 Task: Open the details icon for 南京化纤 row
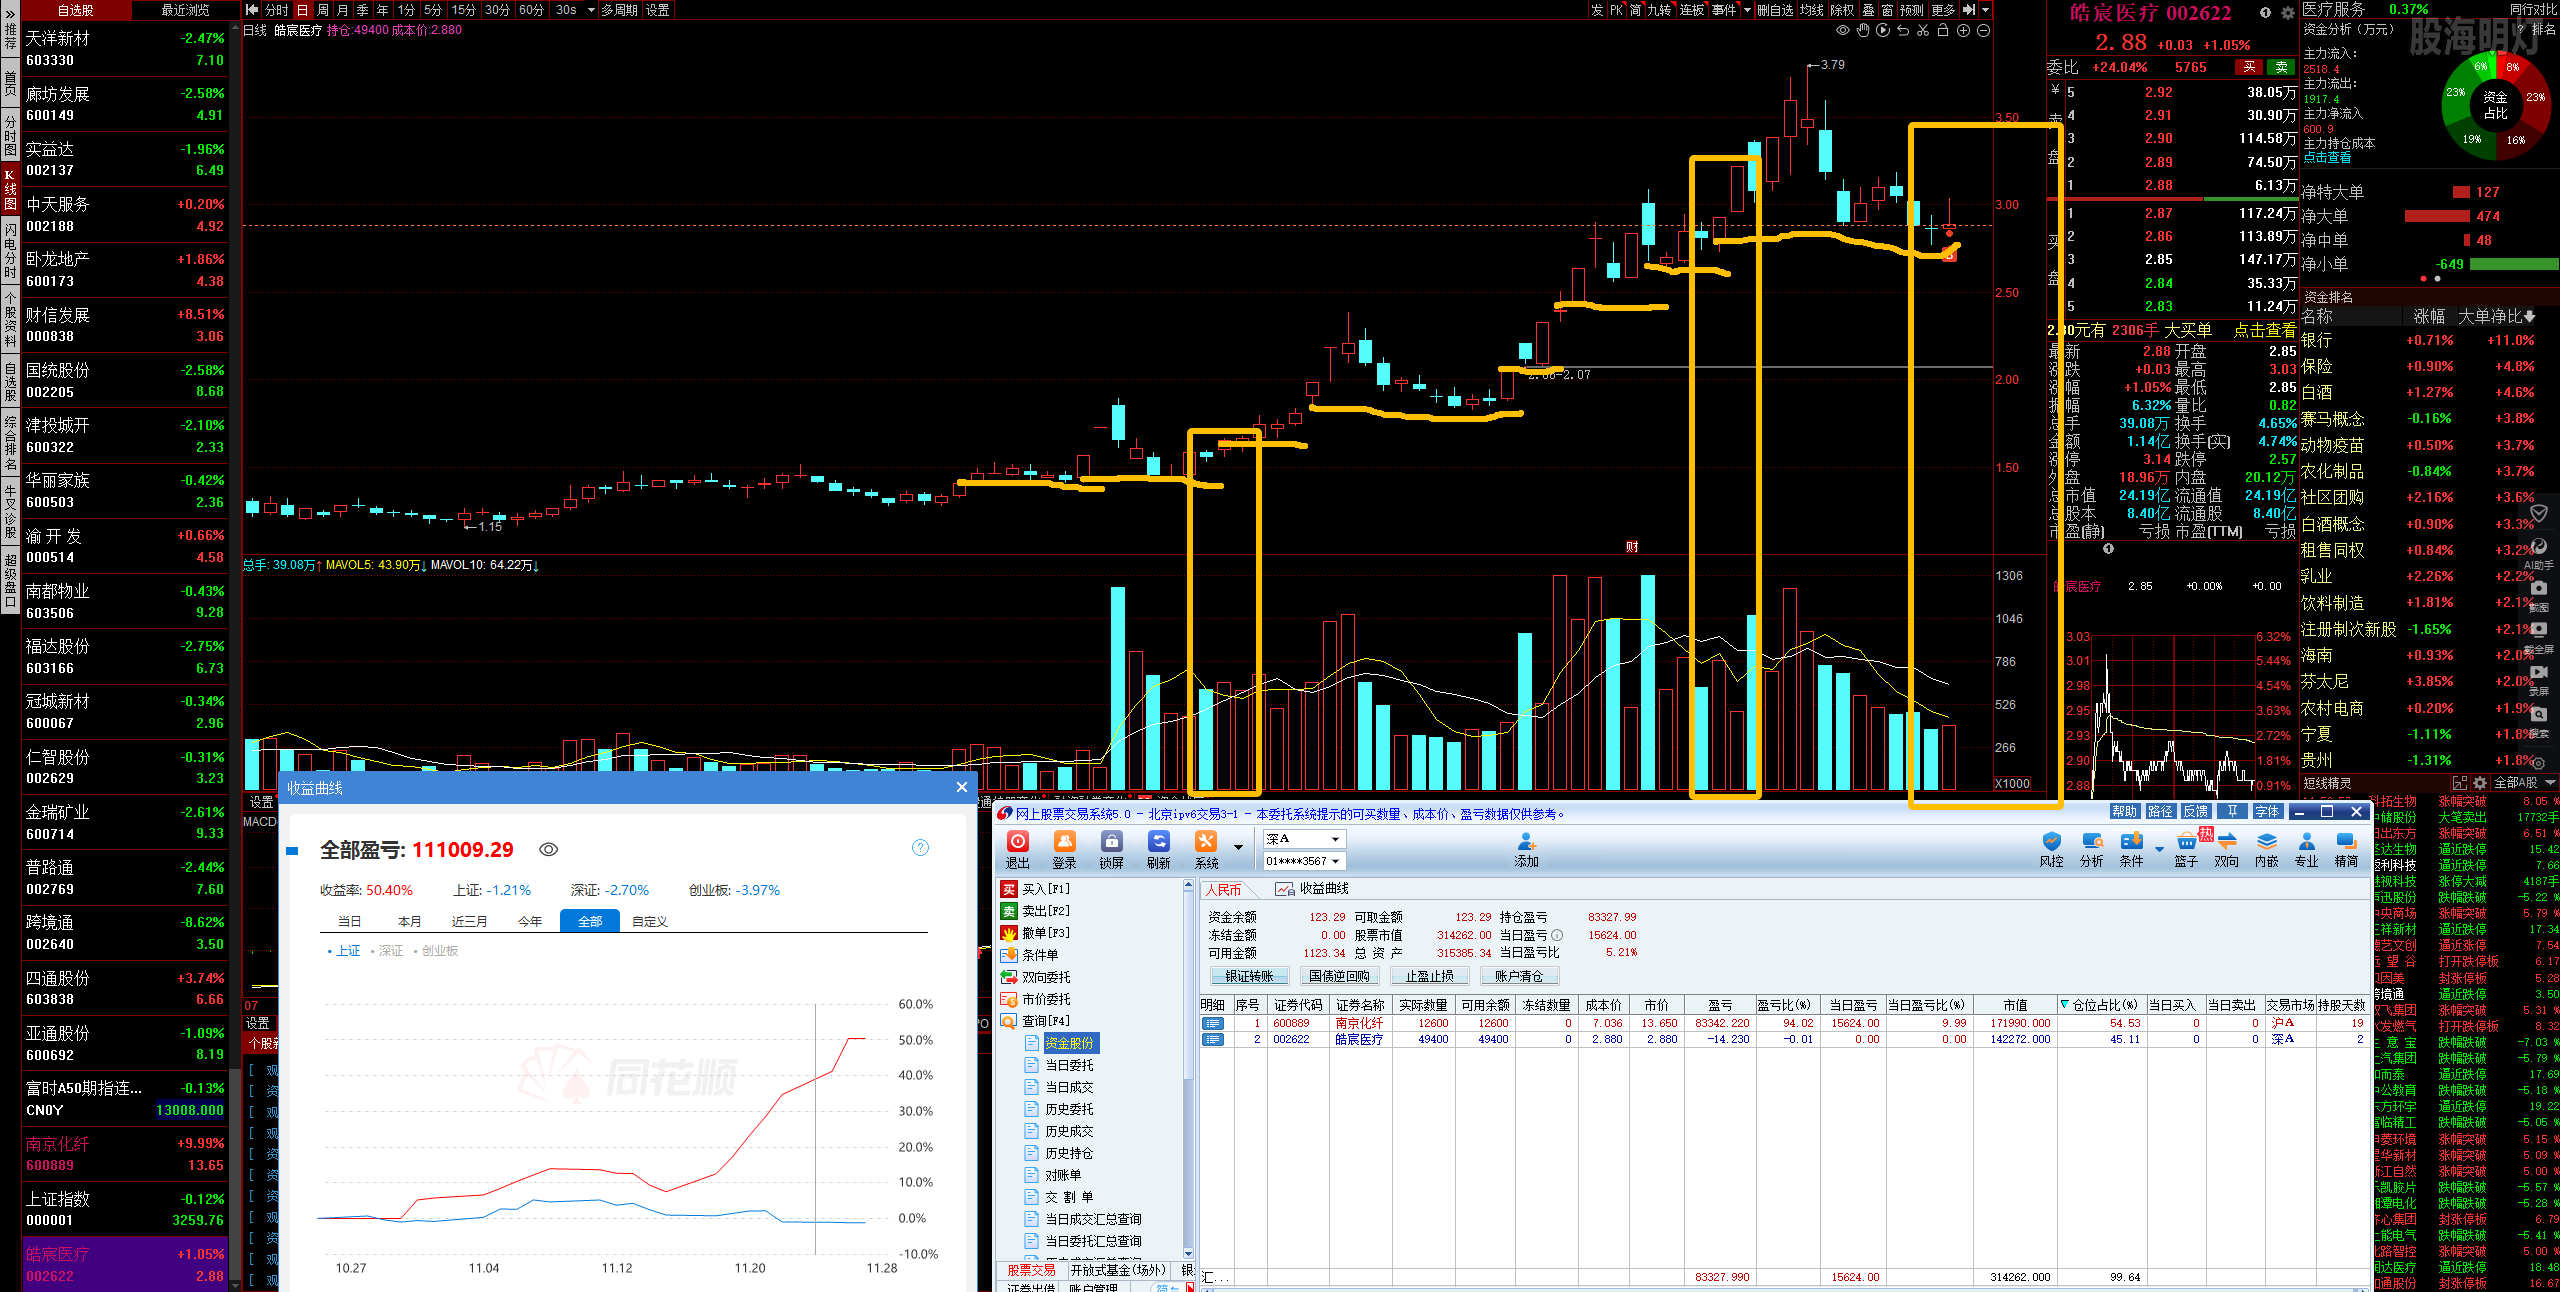click(x=1213, y=1023)
